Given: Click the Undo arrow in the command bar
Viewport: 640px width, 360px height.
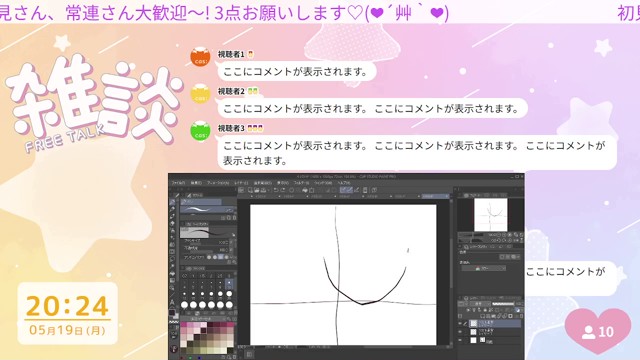Looking at the screenshot, I should [276, 190].
